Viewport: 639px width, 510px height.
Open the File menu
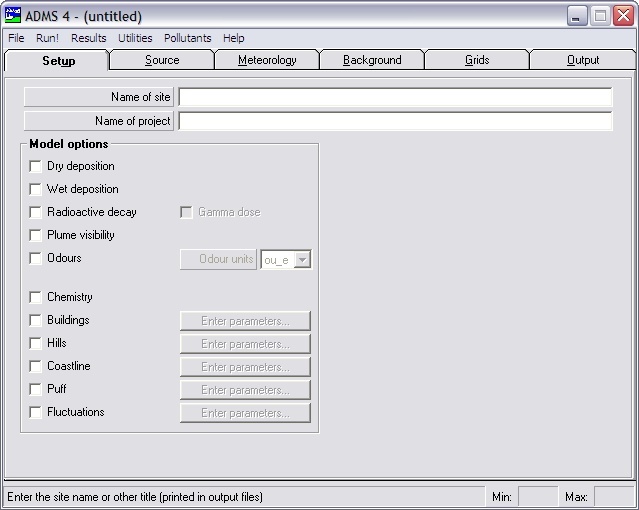16,38
